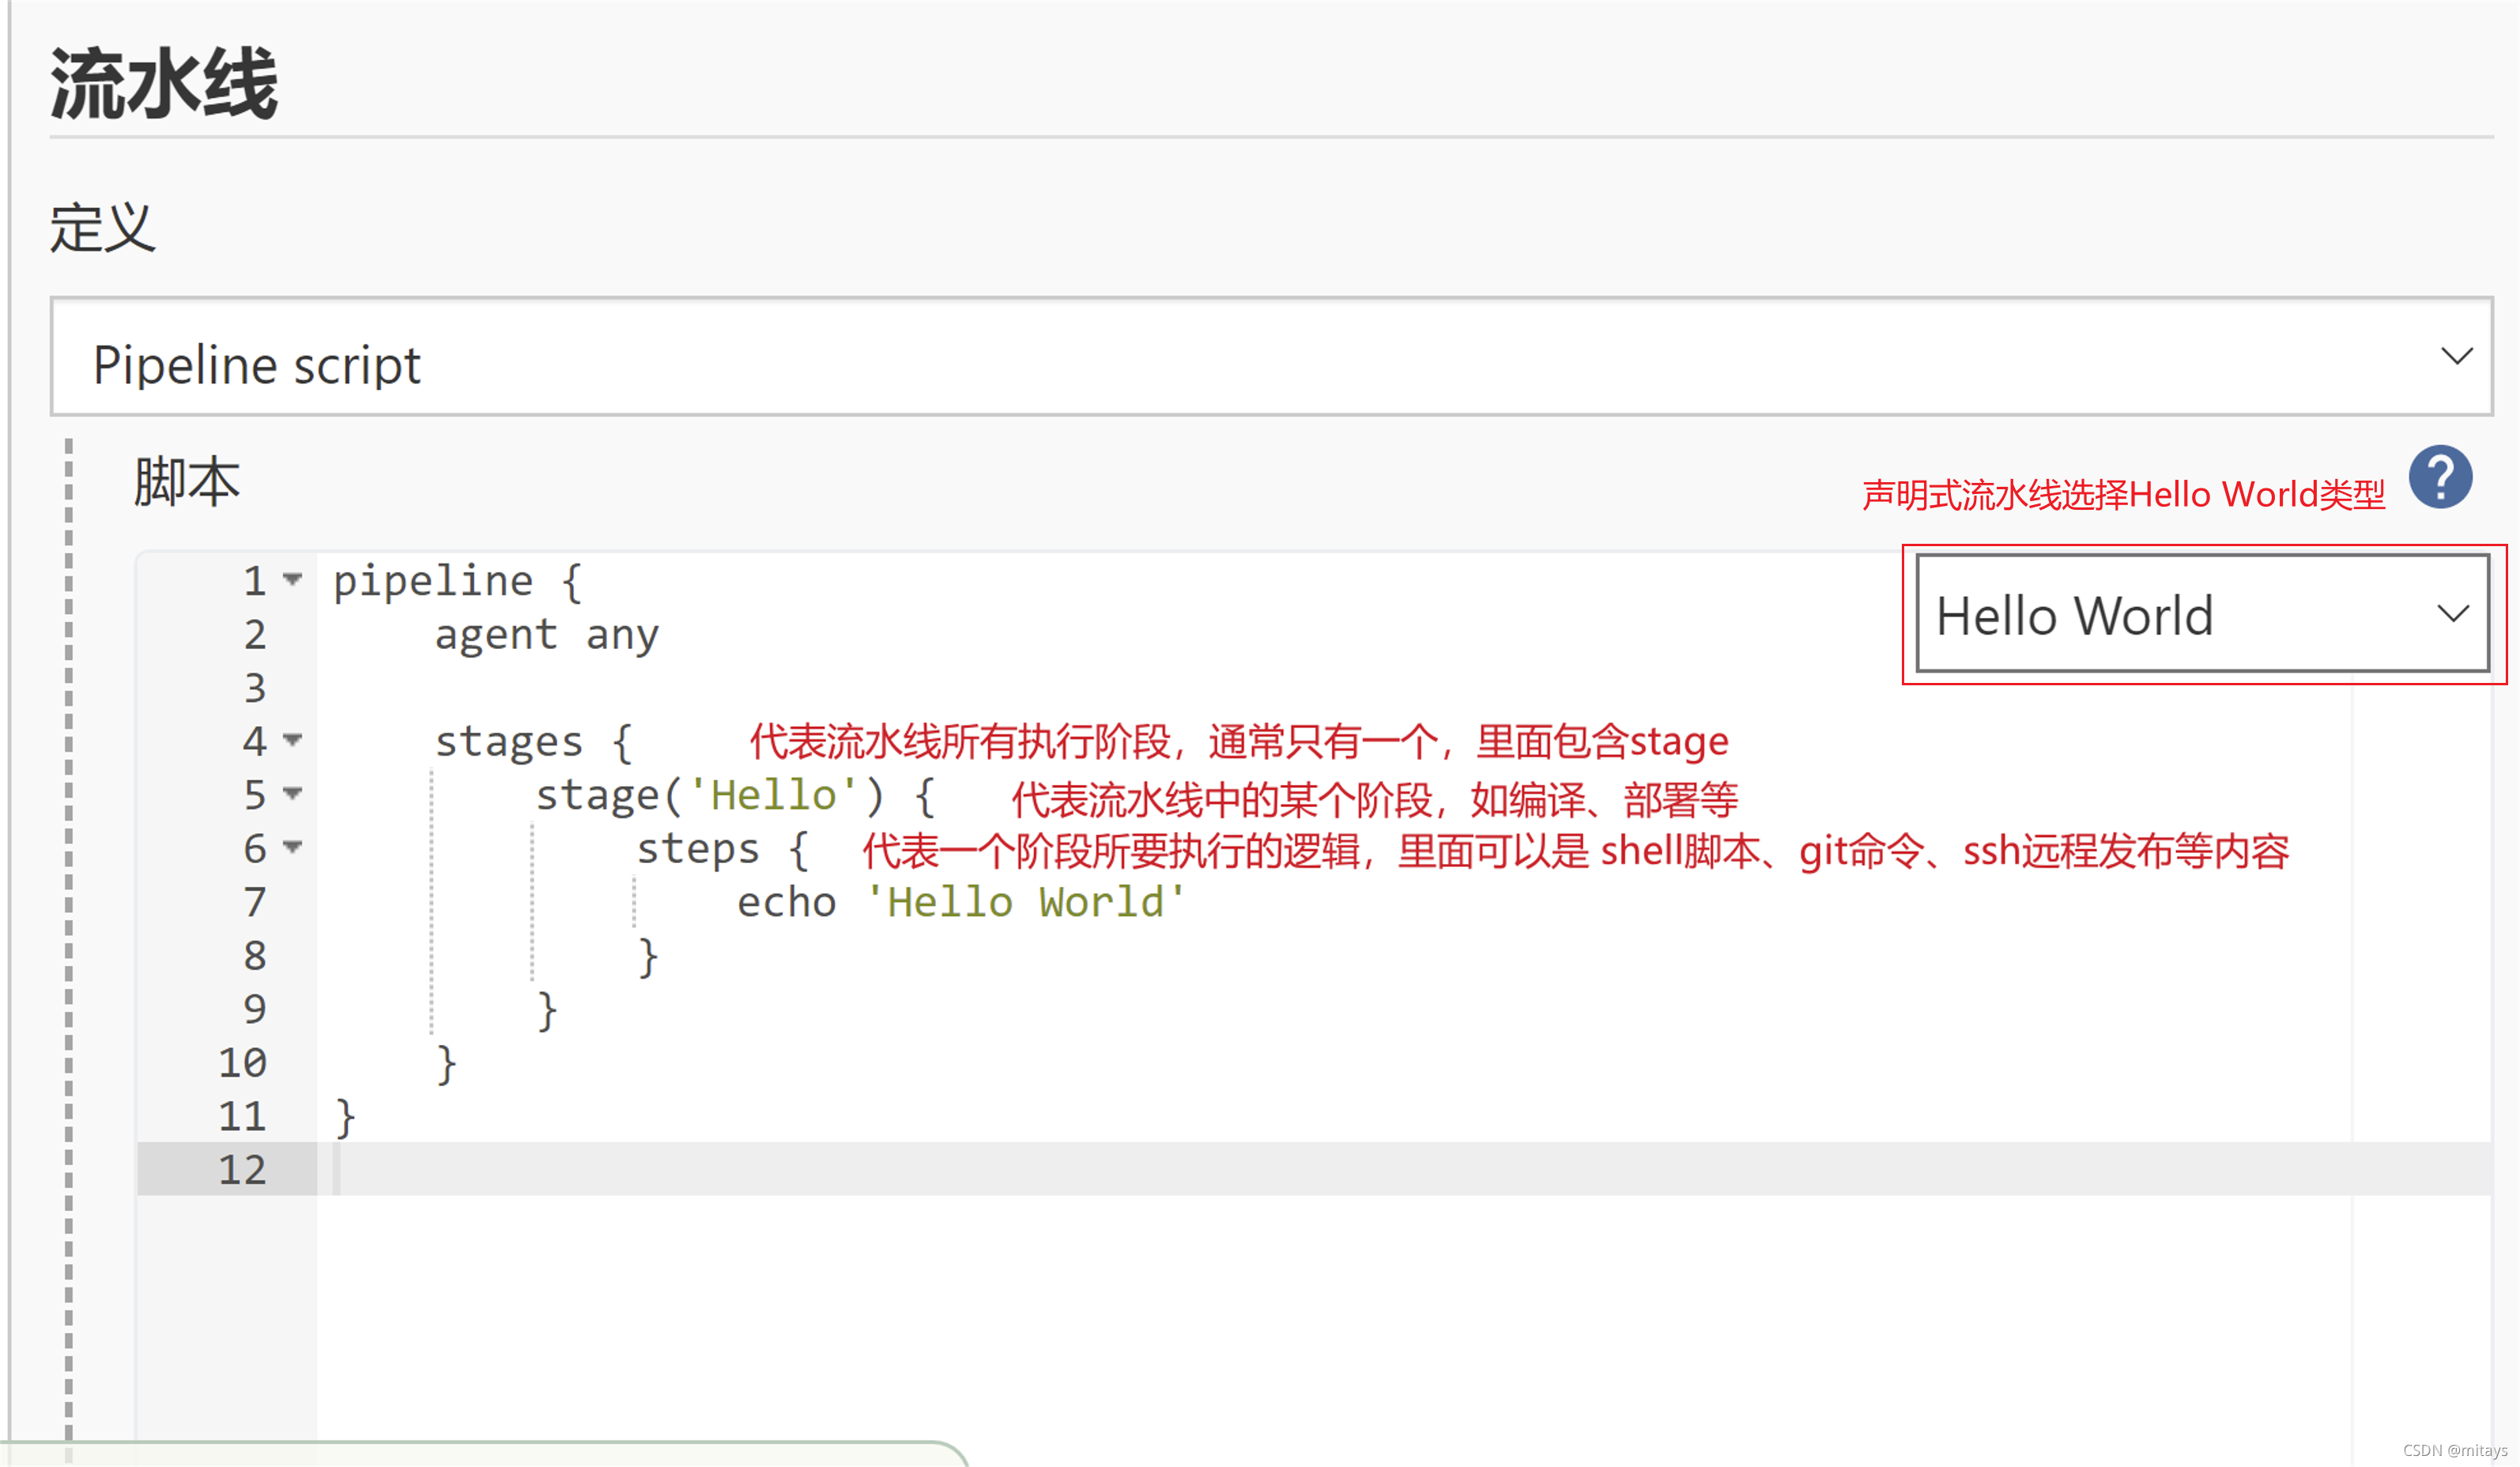Collapse the pipeline block fold arrow on line 1
2520x1467 pixels.
[292, 579]
